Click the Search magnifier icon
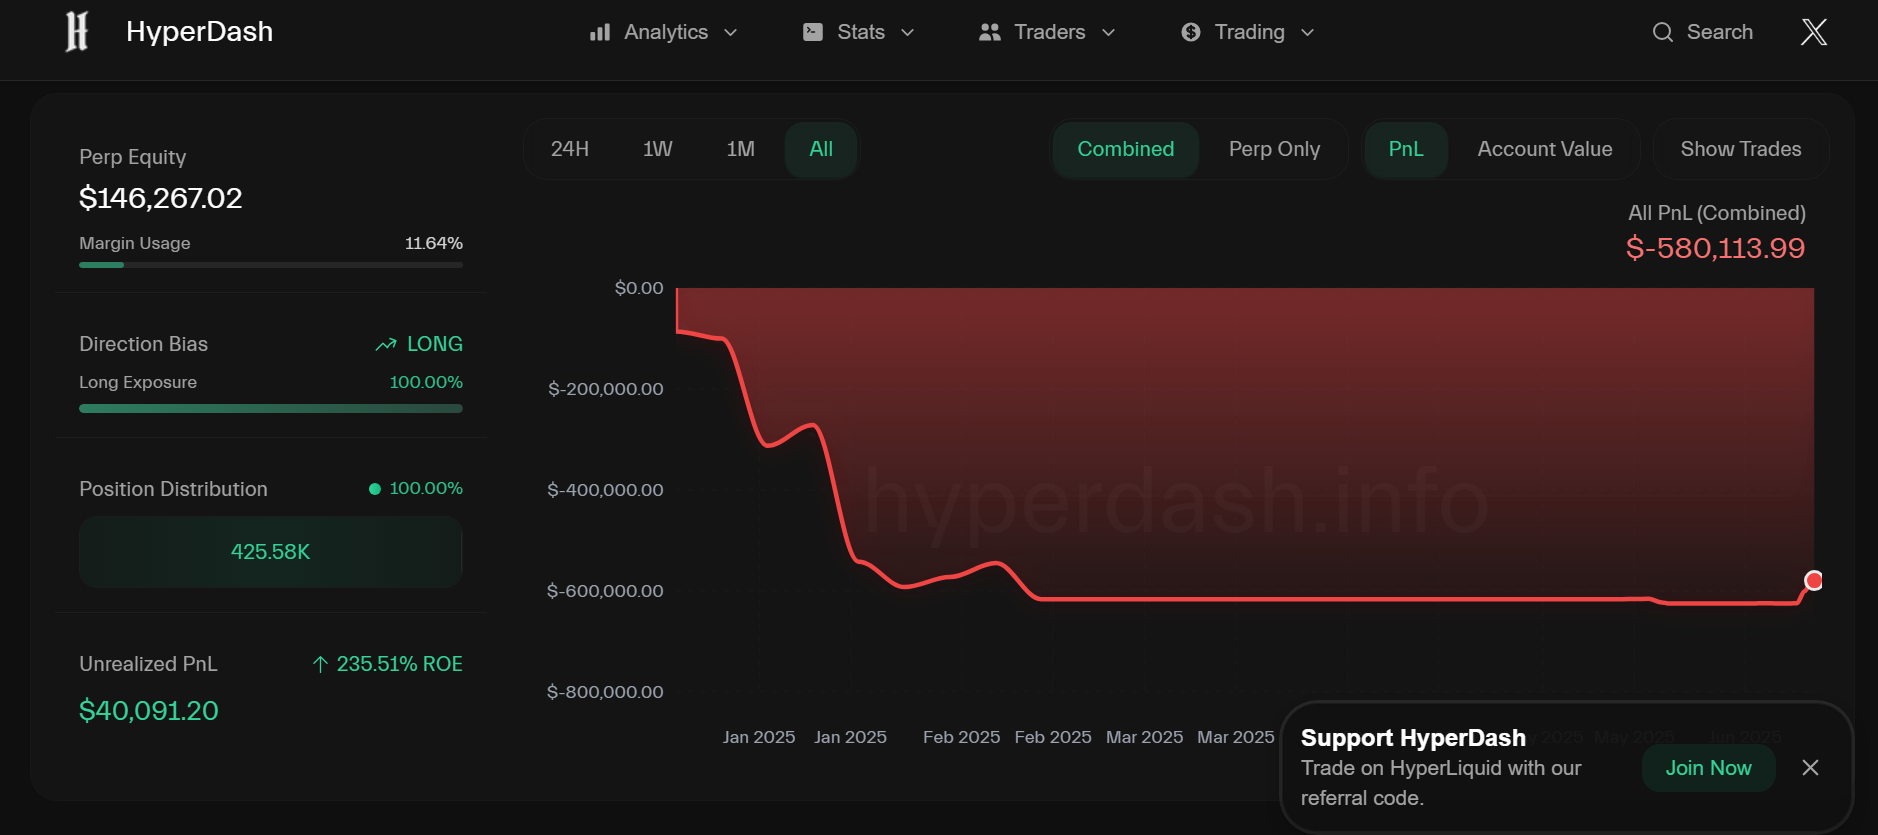 click(1662, 32)
